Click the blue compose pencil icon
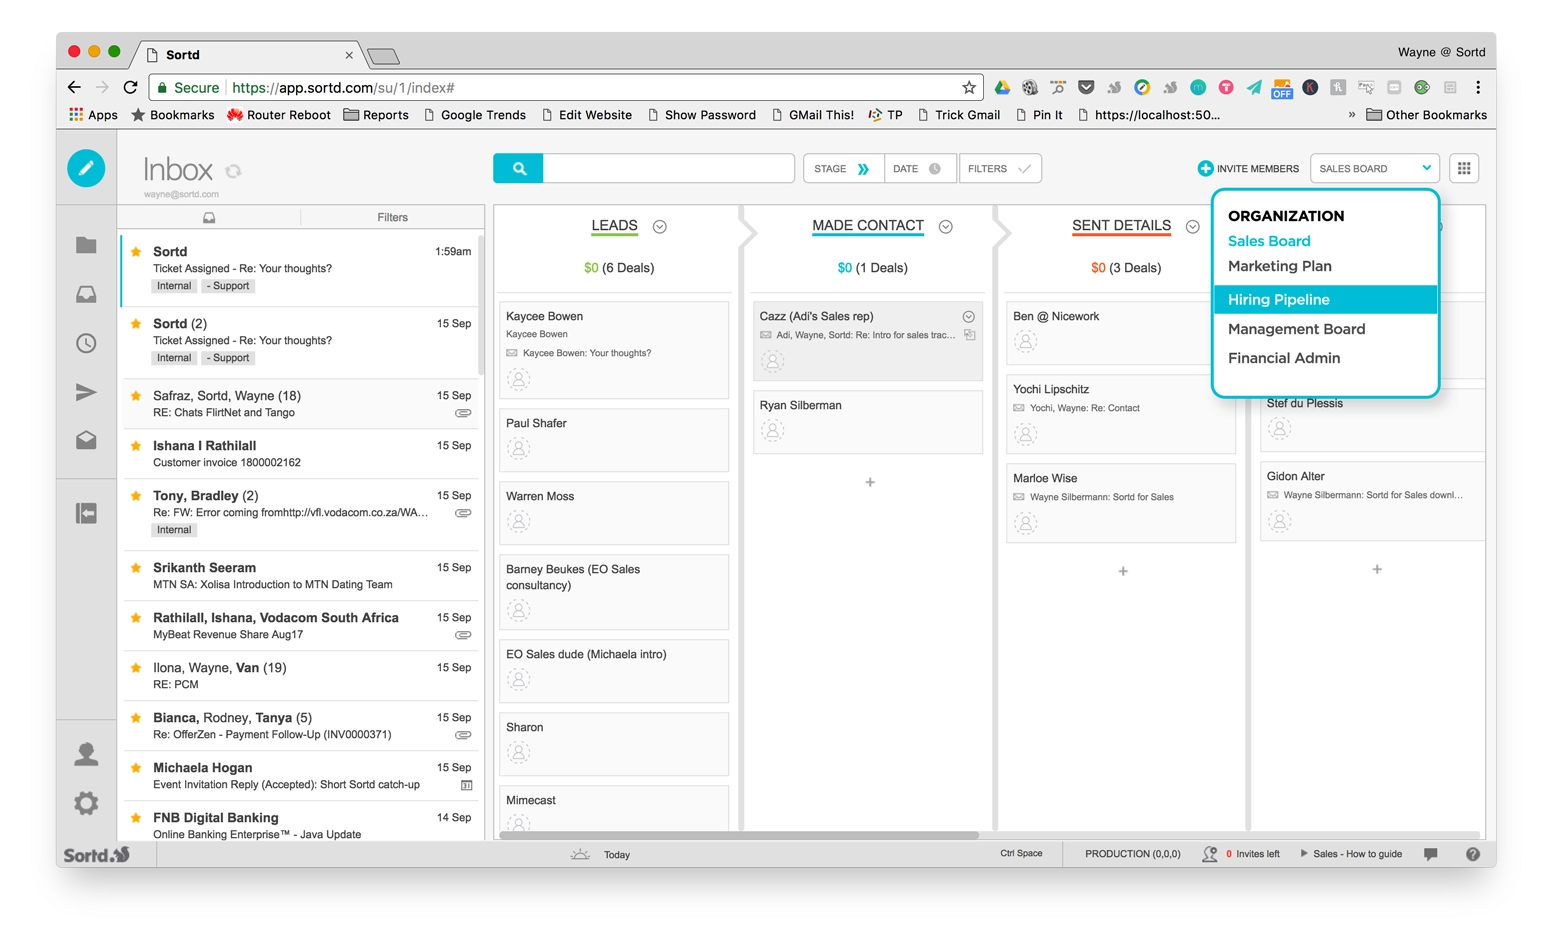1552x947 pixels. coord(86,168)
